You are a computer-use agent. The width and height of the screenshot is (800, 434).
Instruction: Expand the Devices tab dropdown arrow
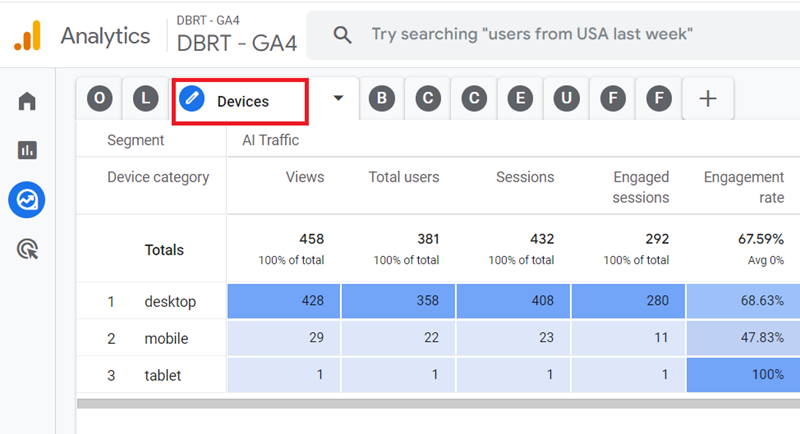(x=338, y=98)
